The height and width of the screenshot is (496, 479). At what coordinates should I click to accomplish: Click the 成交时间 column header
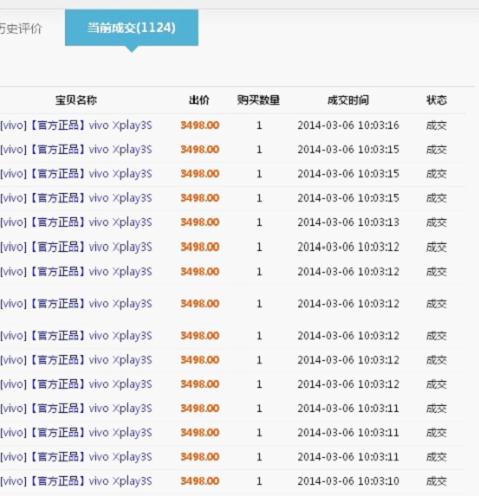coord(348,100)
